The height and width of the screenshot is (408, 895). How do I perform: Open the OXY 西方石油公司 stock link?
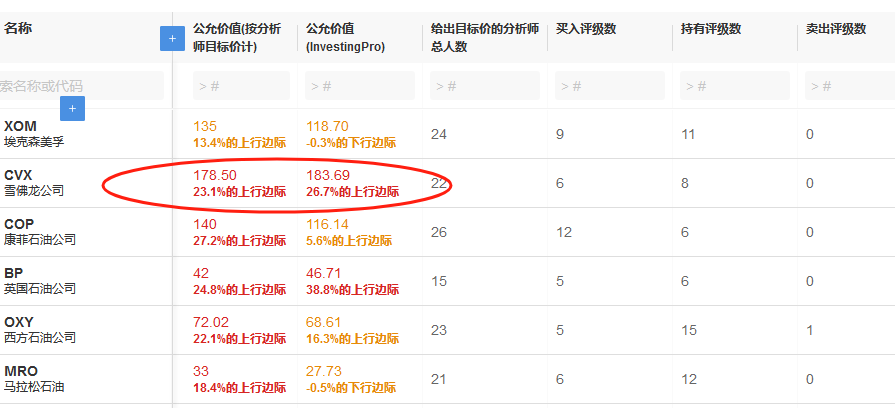40,330
